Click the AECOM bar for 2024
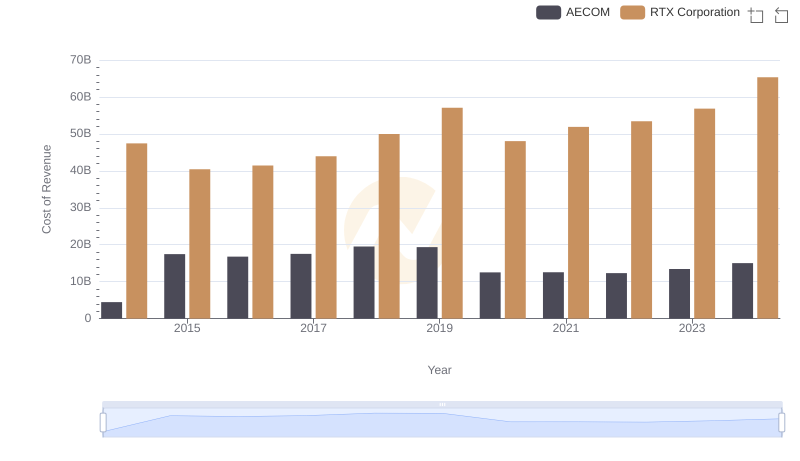Image resolution: width=800 pixels, height=461 pixels. 742,291
